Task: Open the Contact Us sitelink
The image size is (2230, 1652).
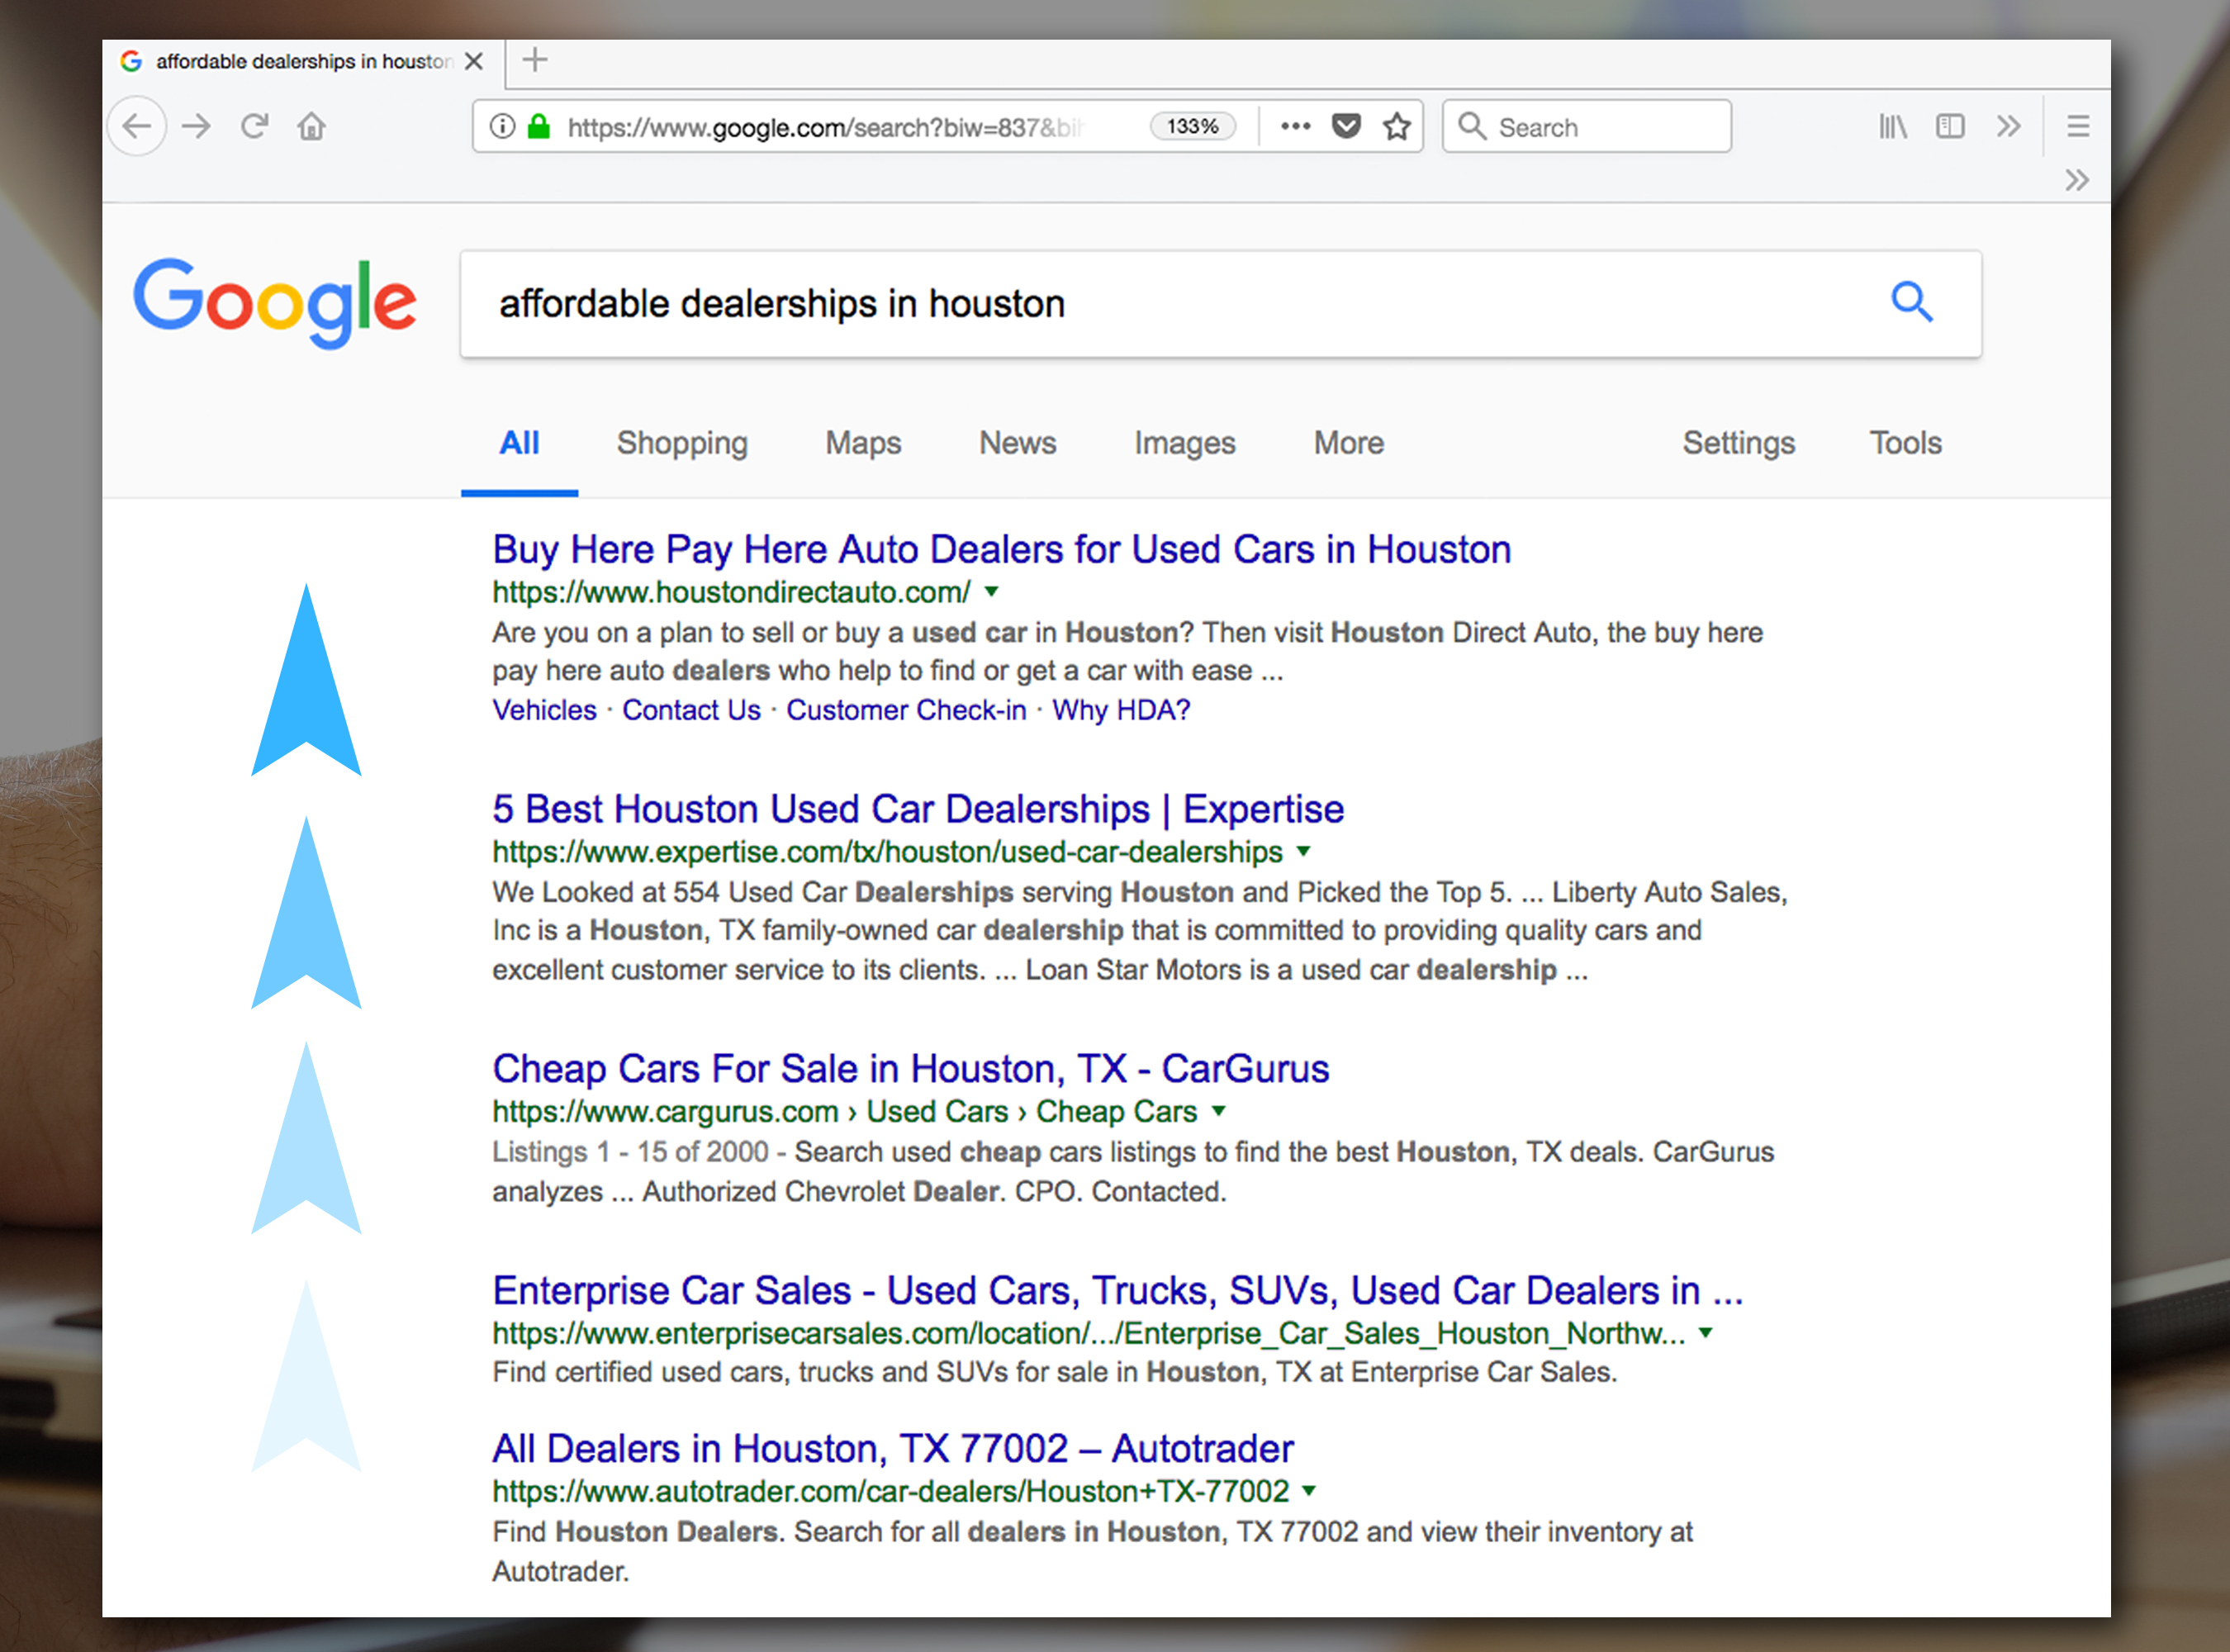Action: pos(691,710)
